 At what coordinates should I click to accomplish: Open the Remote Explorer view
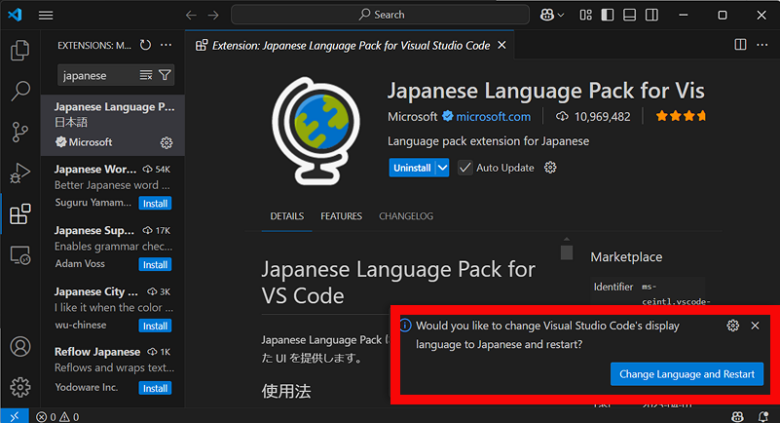[x=20, y=255]
